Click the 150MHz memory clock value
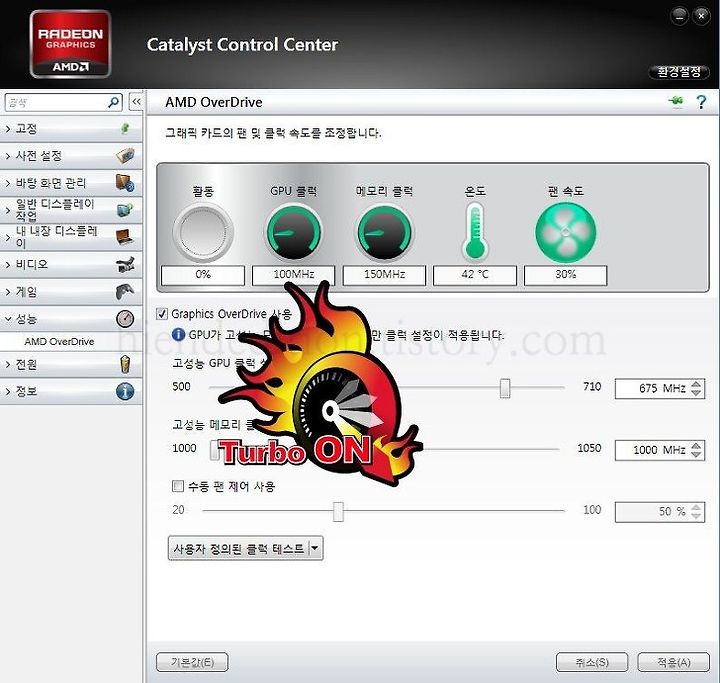Viewport: 720px width, 683px height. 384,275
